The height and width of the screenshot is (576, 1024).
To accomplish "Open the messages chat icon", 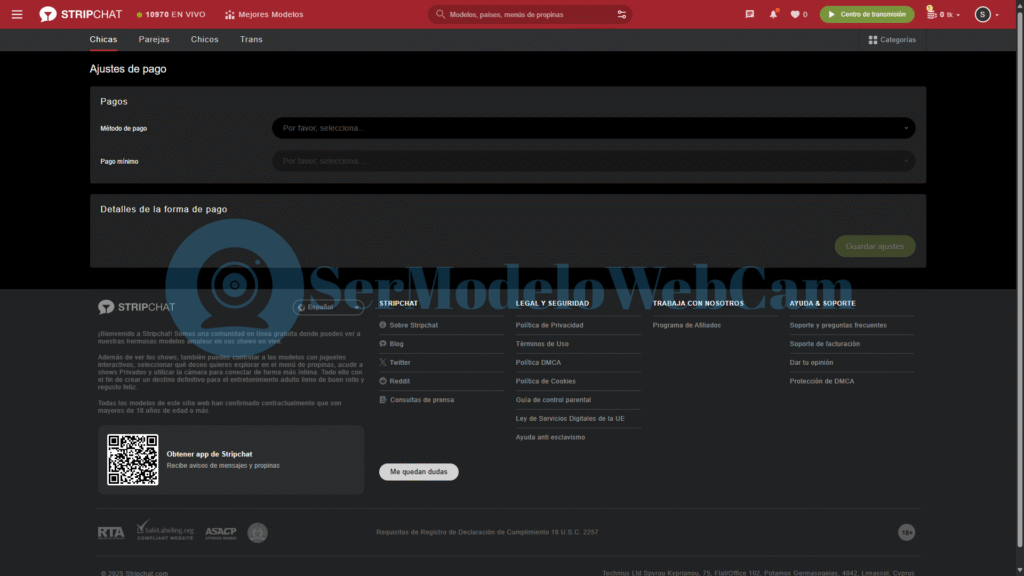I will click(x=750, y=14).
